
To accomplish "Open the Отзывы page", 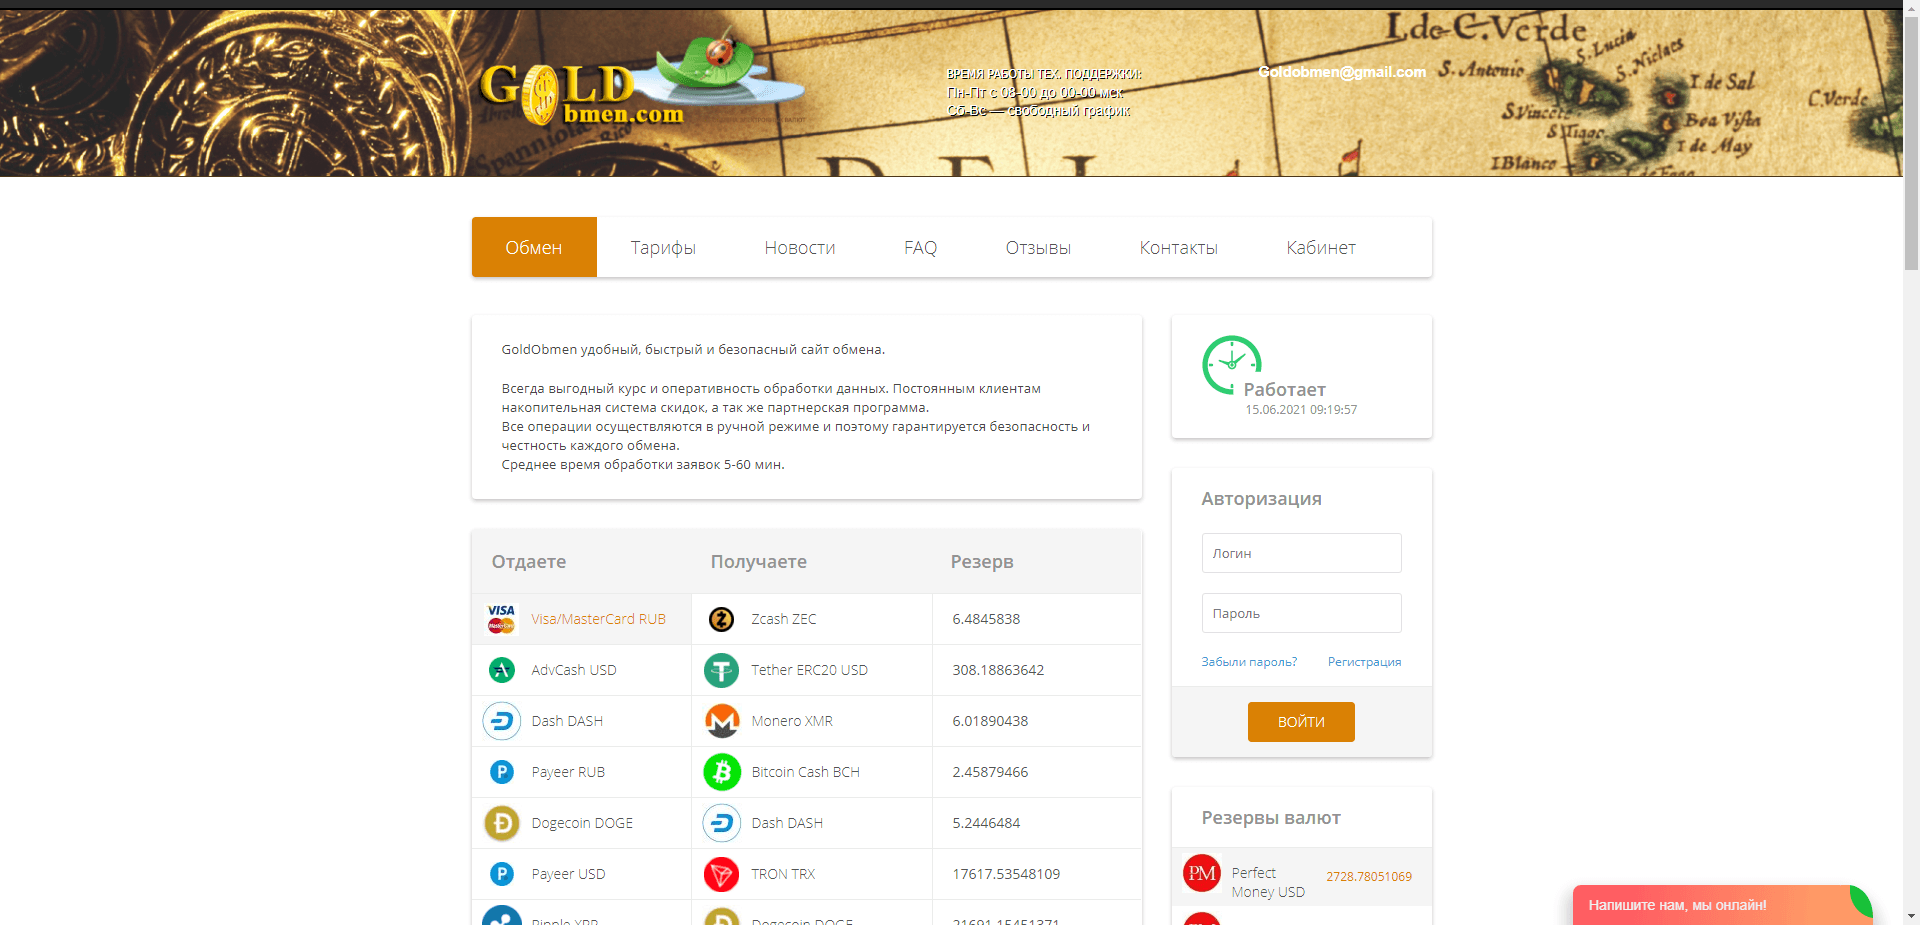I will pyautogui.click(x=1038, y=247).
